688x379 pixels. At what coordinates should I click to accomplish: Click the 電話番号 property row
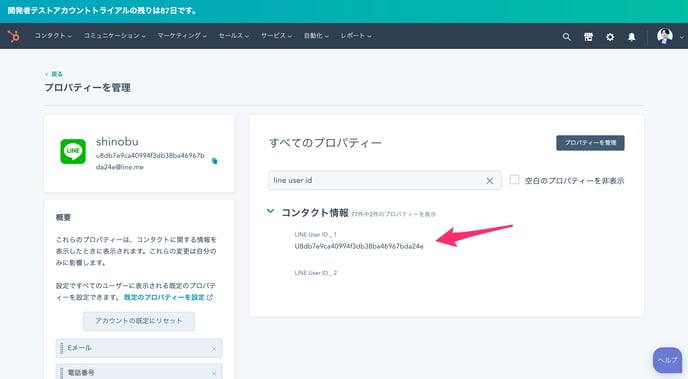click(139, 372)
